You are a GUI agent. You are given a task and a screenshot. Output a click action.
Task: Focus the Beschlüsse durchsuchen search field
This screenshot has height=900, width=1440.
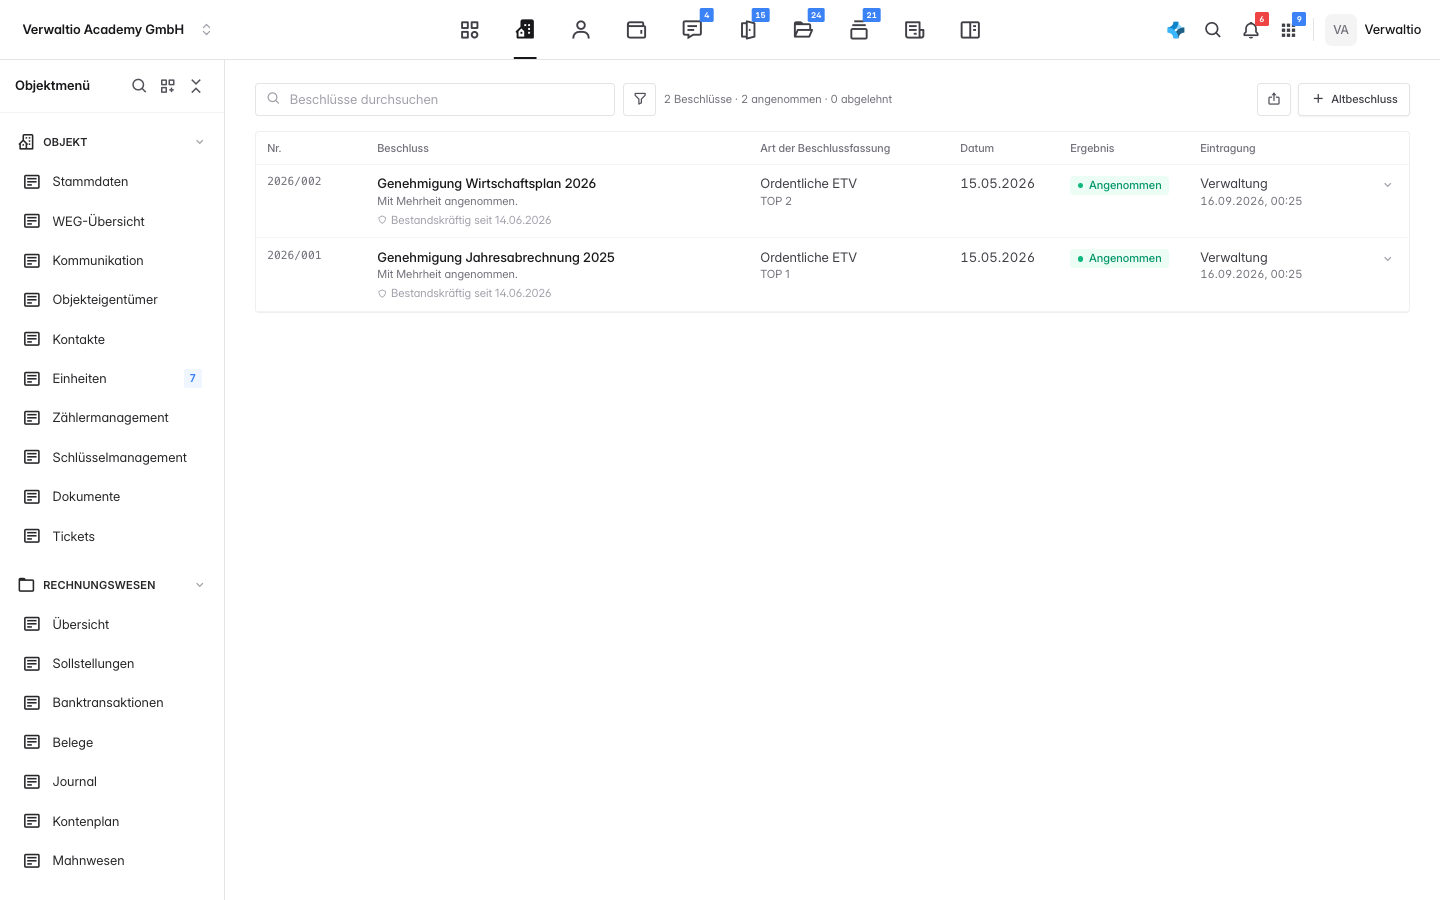tap(435, 99)
